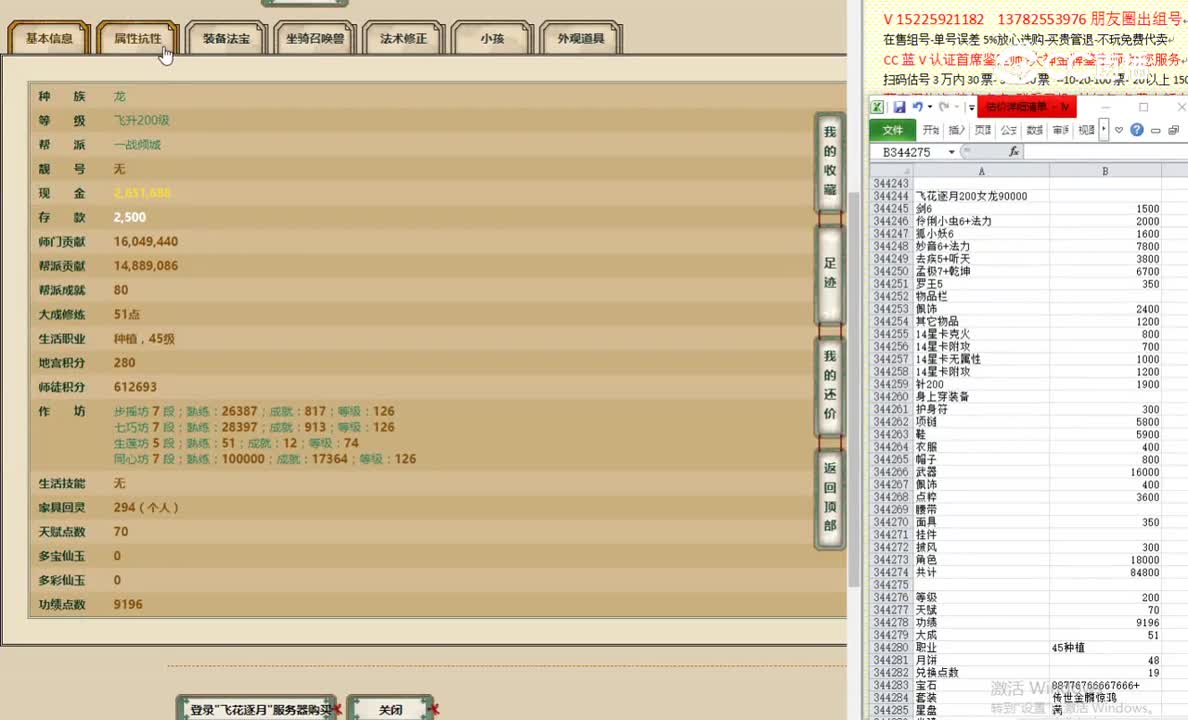Click the 同心坊 7段 workshop line
Image resolution: width=1188 pixels, height=720 pixels.
(x=264, y=459)
